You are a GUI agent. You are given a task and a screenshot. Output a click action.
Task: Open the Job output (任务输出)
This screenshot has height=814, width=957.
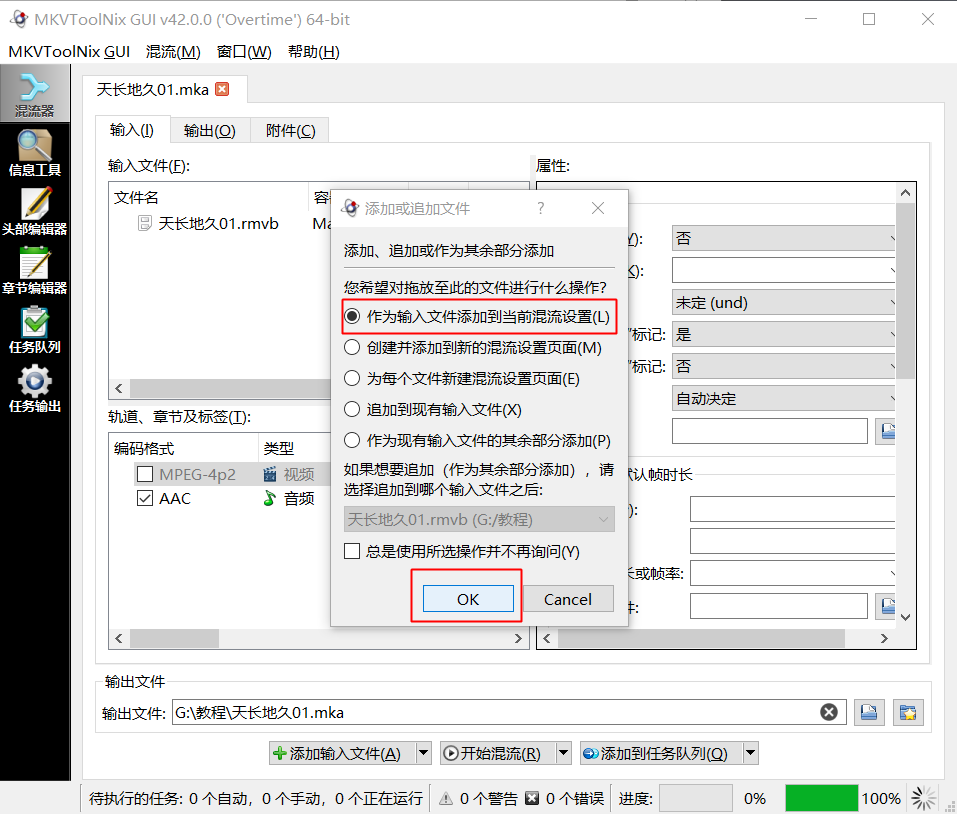[x=34, y=389]
